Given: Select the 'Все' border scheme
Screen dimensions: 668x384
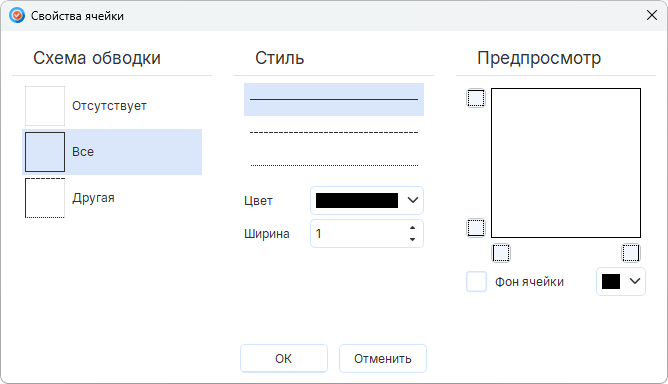Looking at the screenshot, I should pyautogui.click(x=112, y=152).
